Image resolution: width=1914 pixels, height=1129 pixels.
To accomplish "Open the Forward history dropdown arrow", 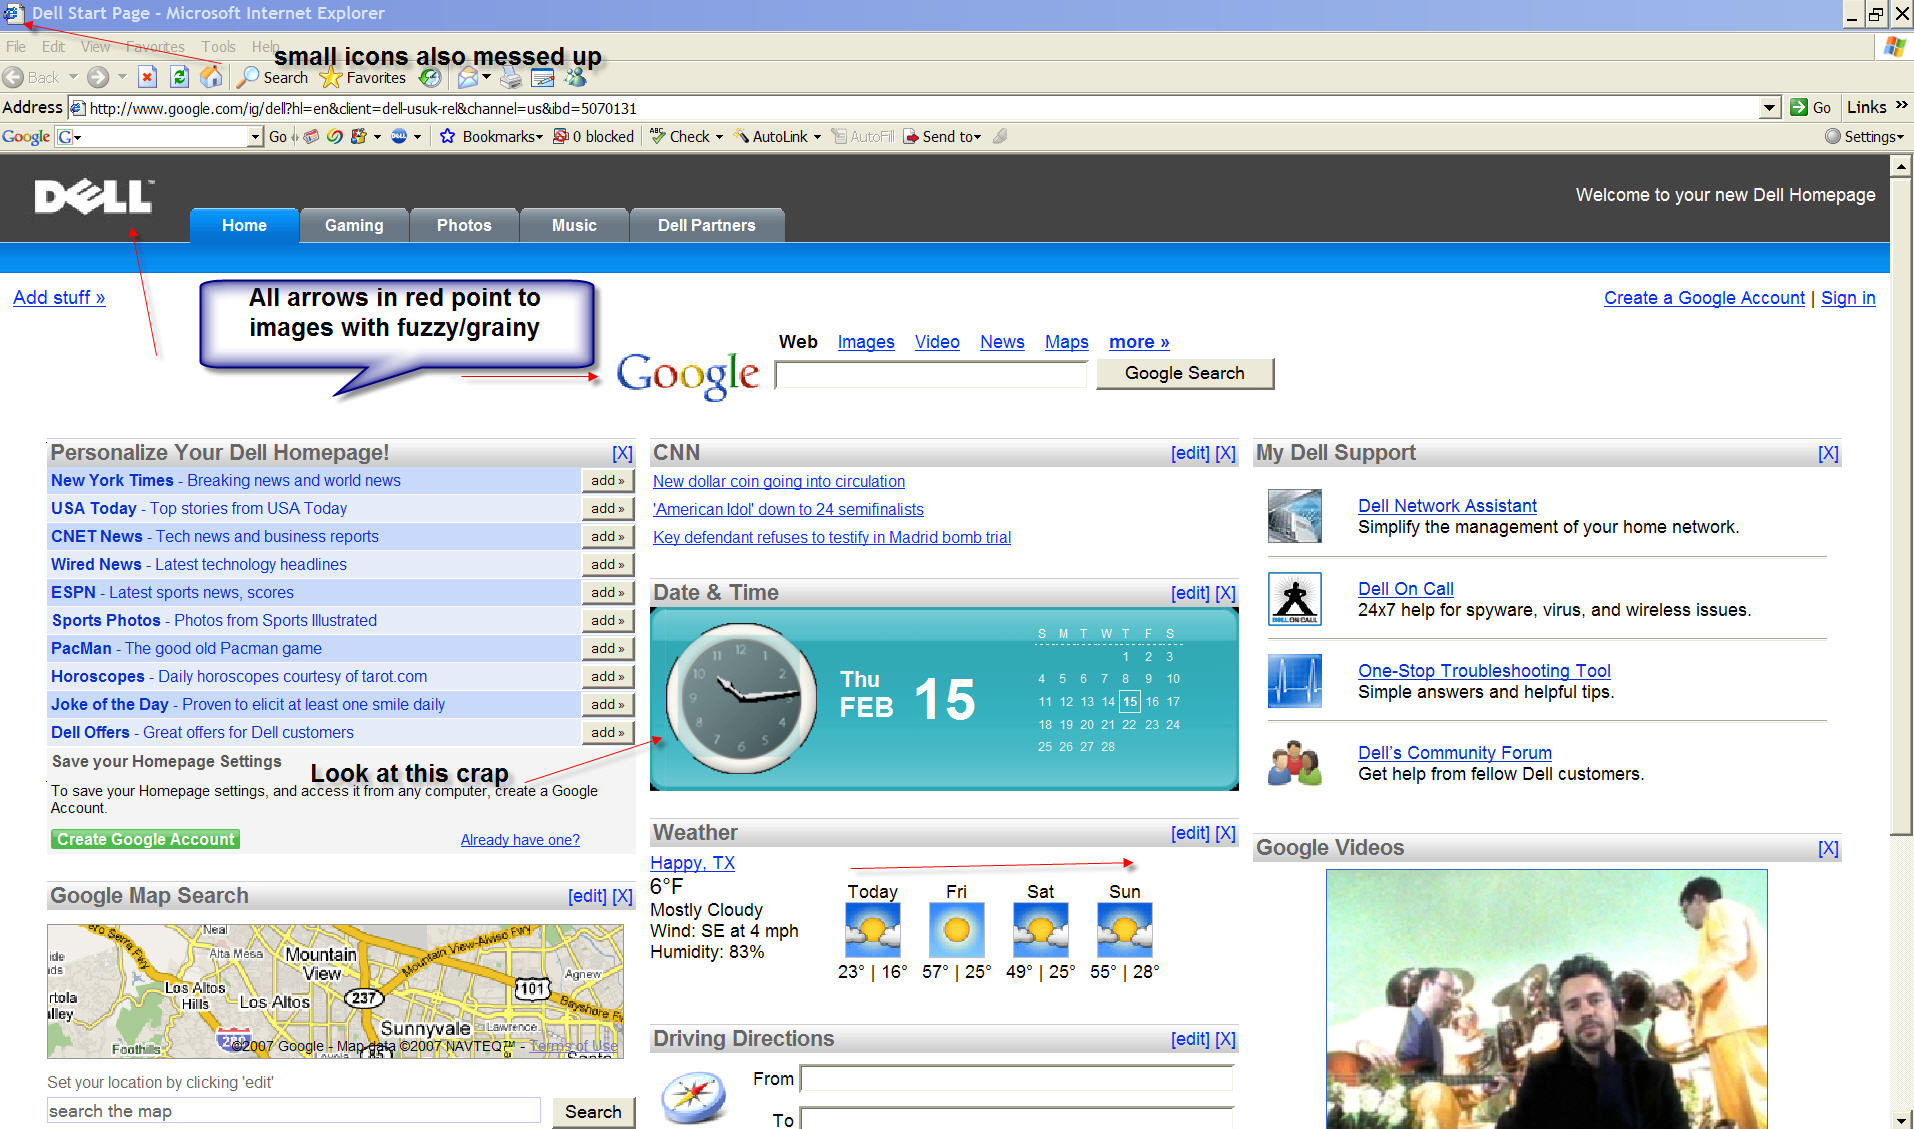I will [x=122, y=77].
